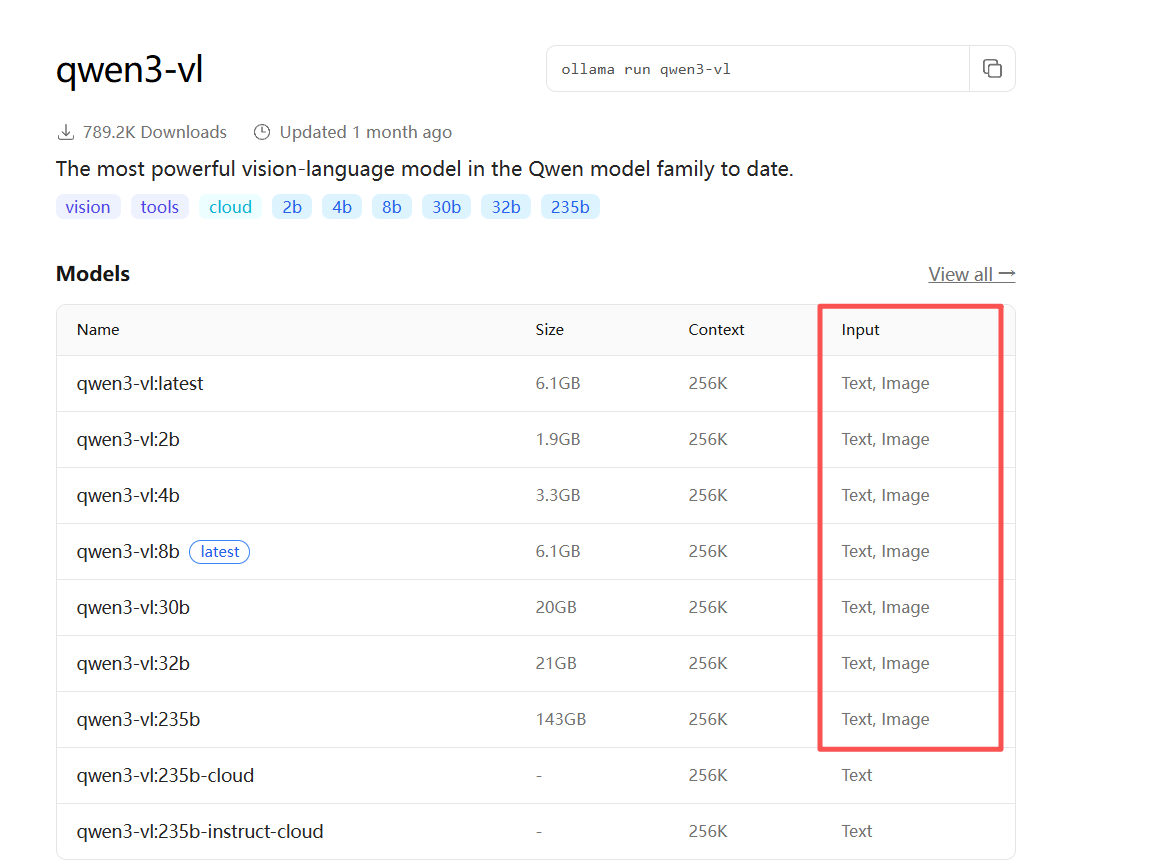
Task: Select the tools tag
Action: 160,207
